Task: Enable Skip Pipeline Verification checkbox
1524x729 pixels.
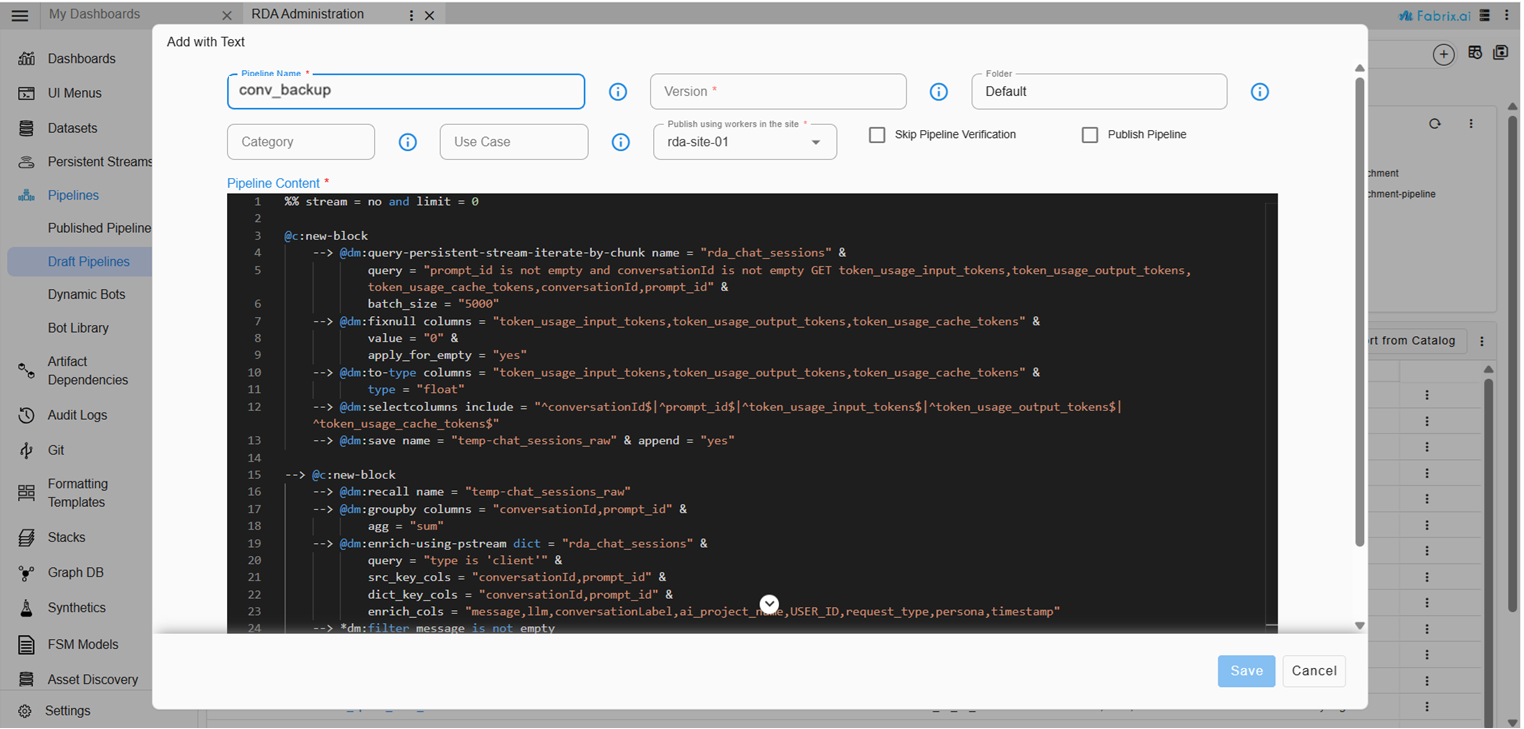Action: [877, 135]
